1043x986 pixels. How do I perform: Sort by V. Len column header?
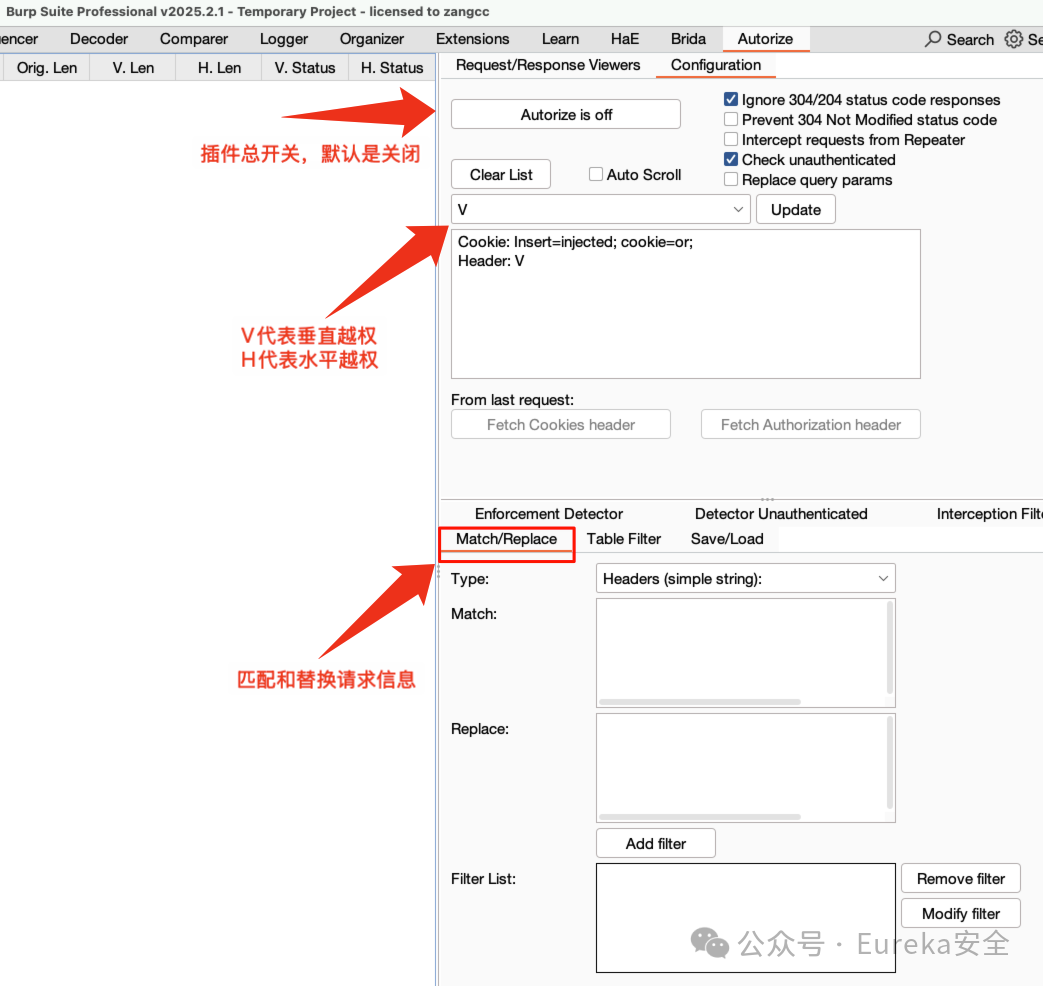click(133, 68)
